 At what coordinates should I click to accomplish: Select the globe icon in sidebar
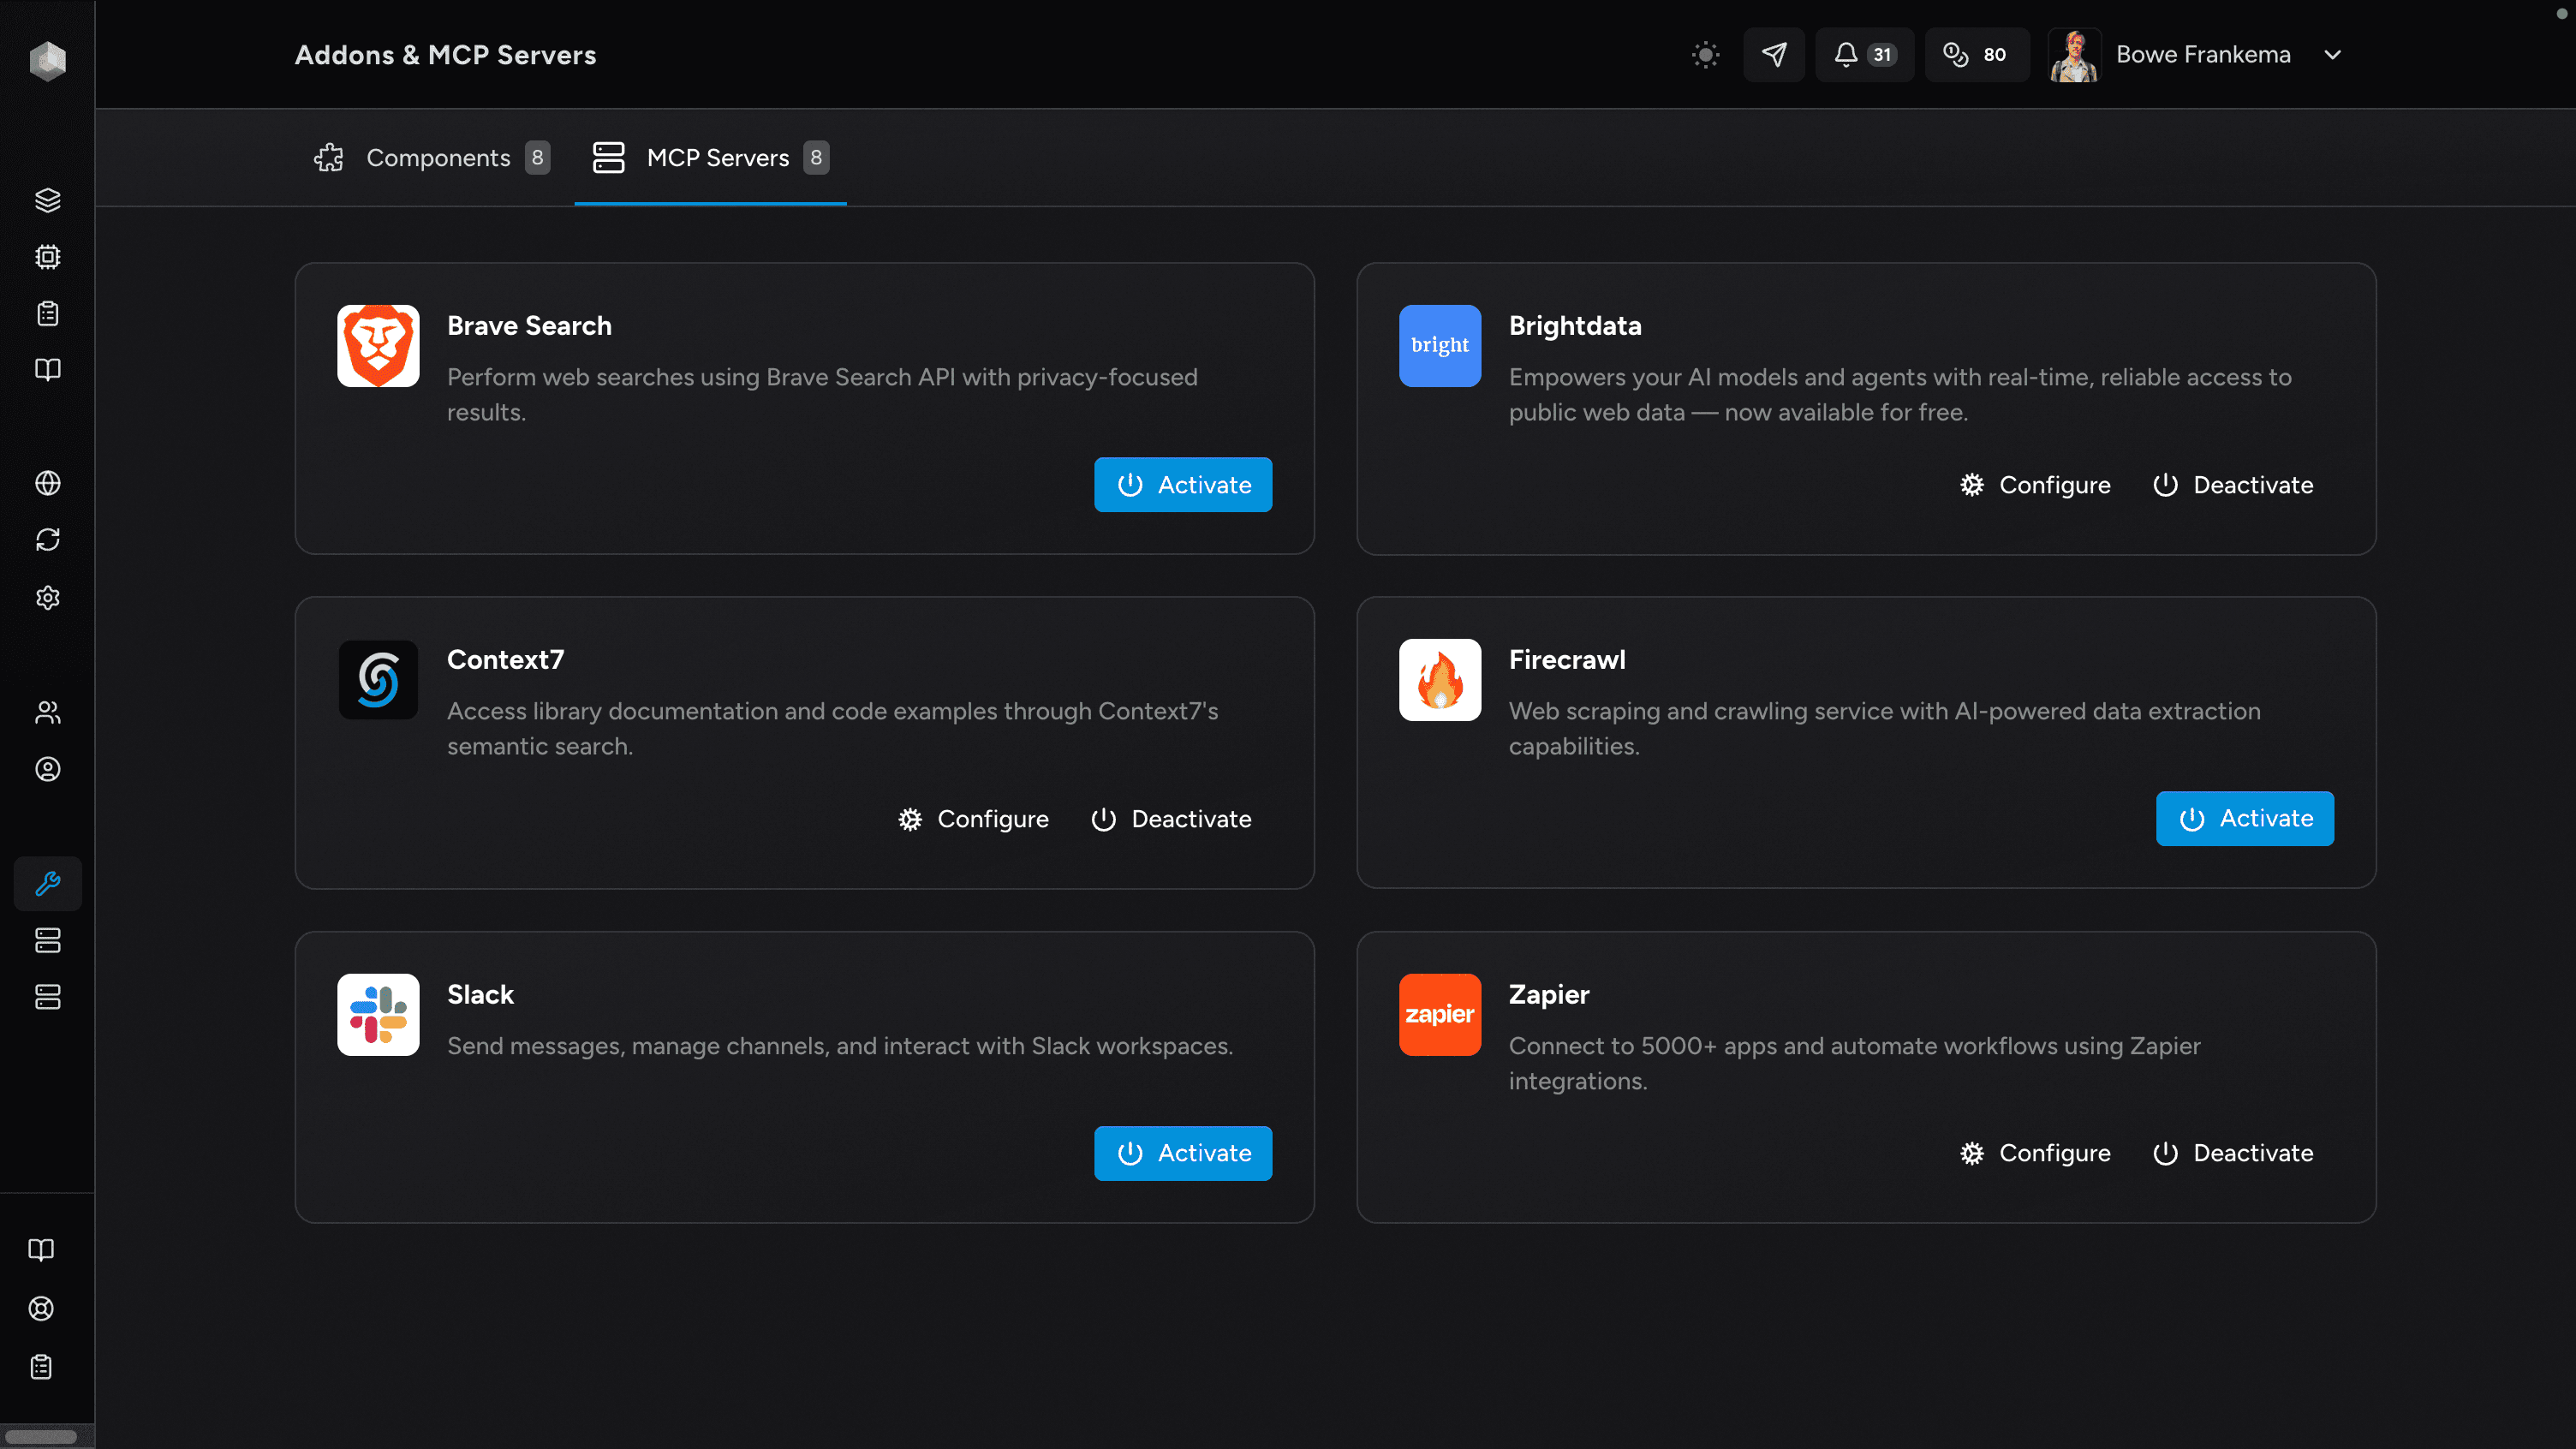(x=47, y=483)
